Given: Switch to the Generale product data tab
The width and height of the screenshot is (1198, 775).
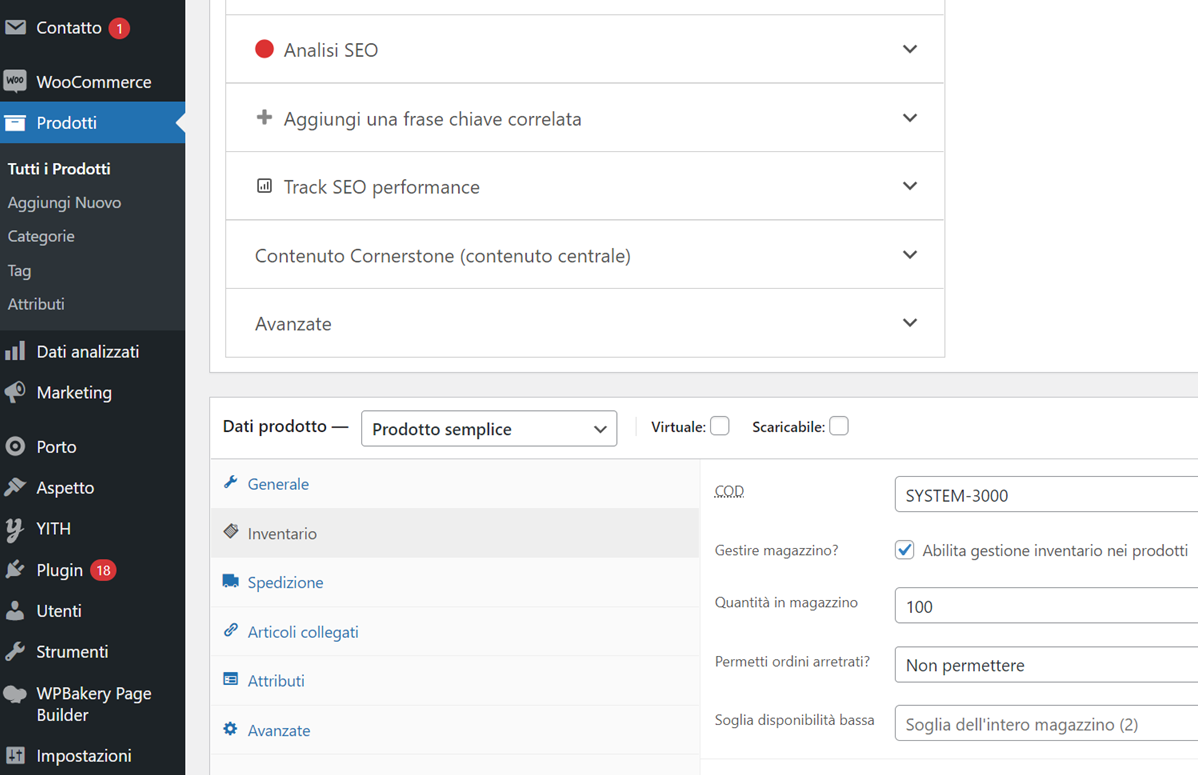Looking at the screenshot, I should [x=278, y=484].
